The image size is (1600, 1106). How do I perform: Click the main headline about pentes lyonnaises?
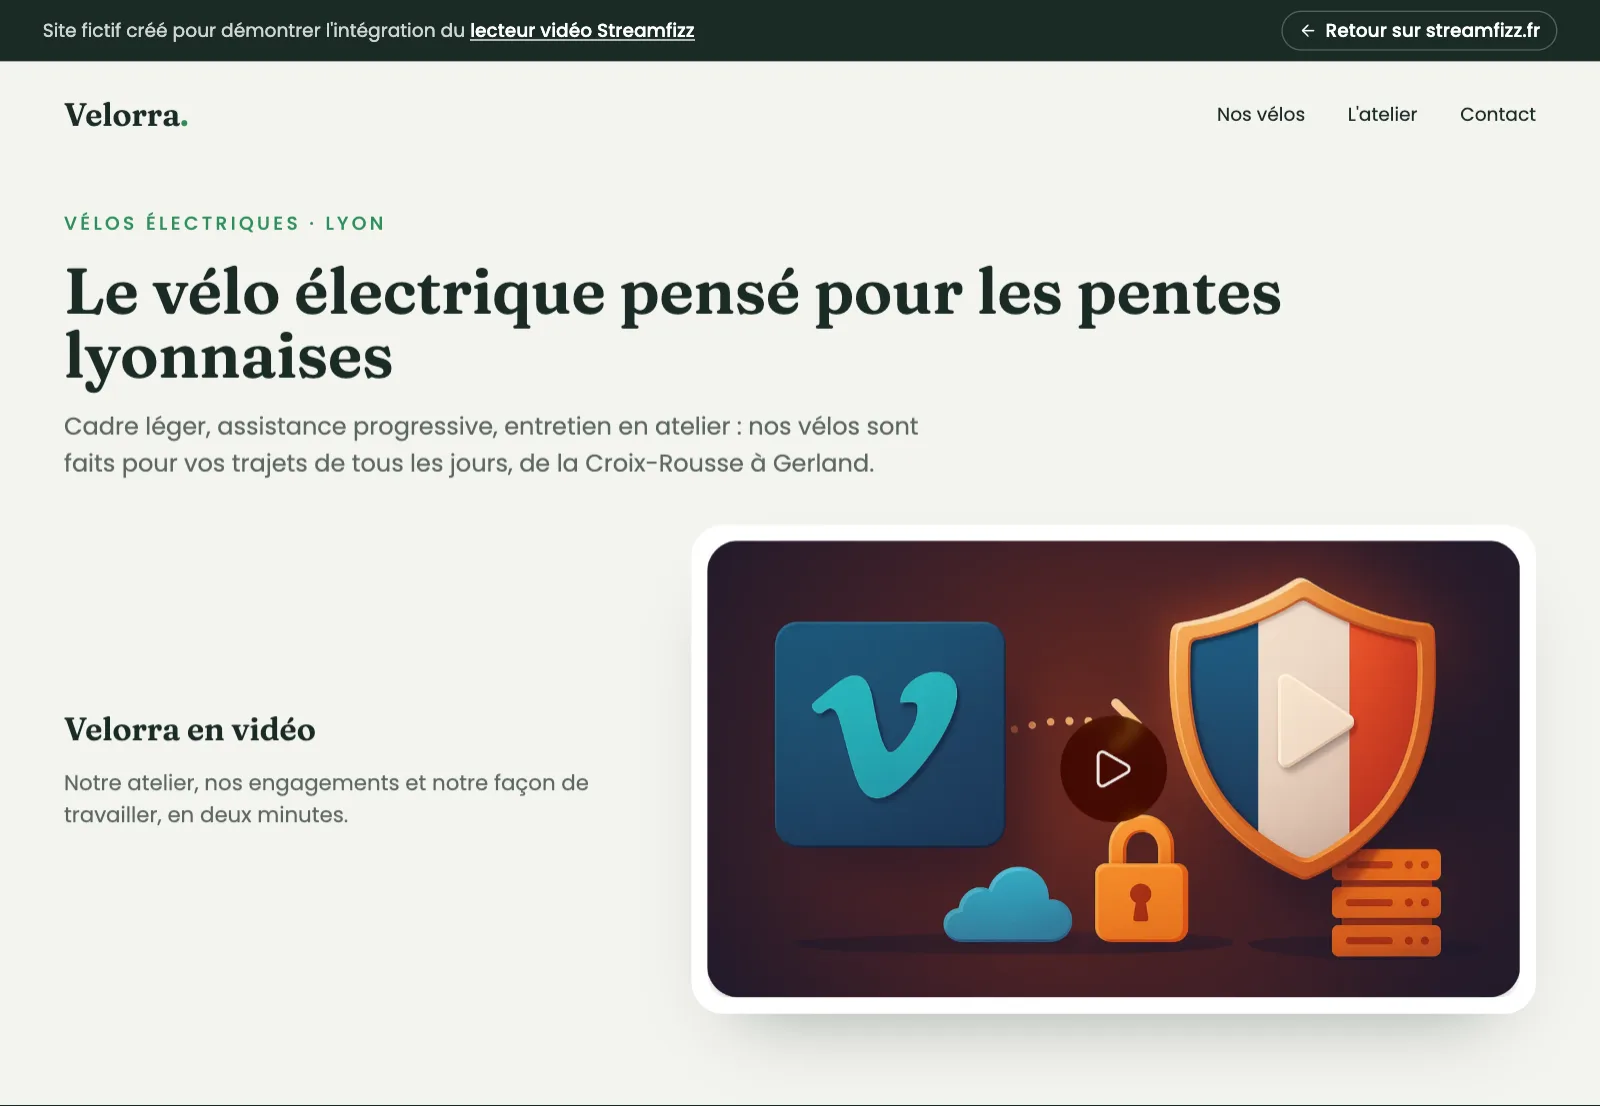pos(673,324)
